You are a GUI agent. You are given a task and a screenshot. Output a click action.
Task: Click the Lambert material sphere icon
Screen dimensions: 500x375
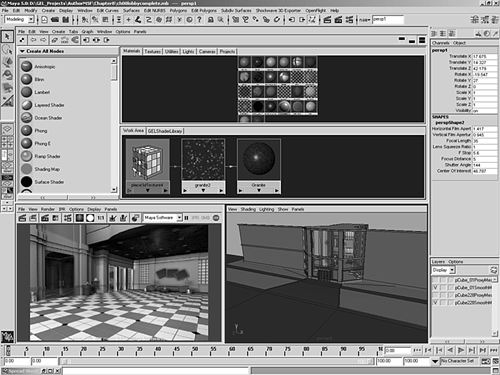[x=26, y=92]
